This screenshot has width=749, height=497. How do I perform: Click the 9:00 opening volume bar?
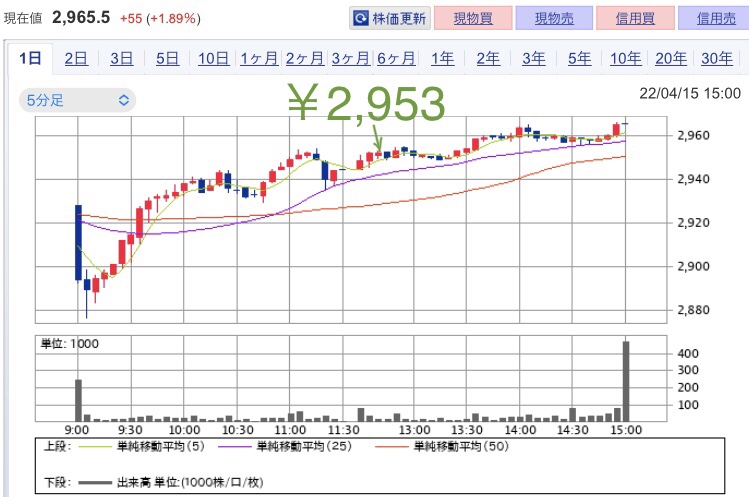coord(78,400)
